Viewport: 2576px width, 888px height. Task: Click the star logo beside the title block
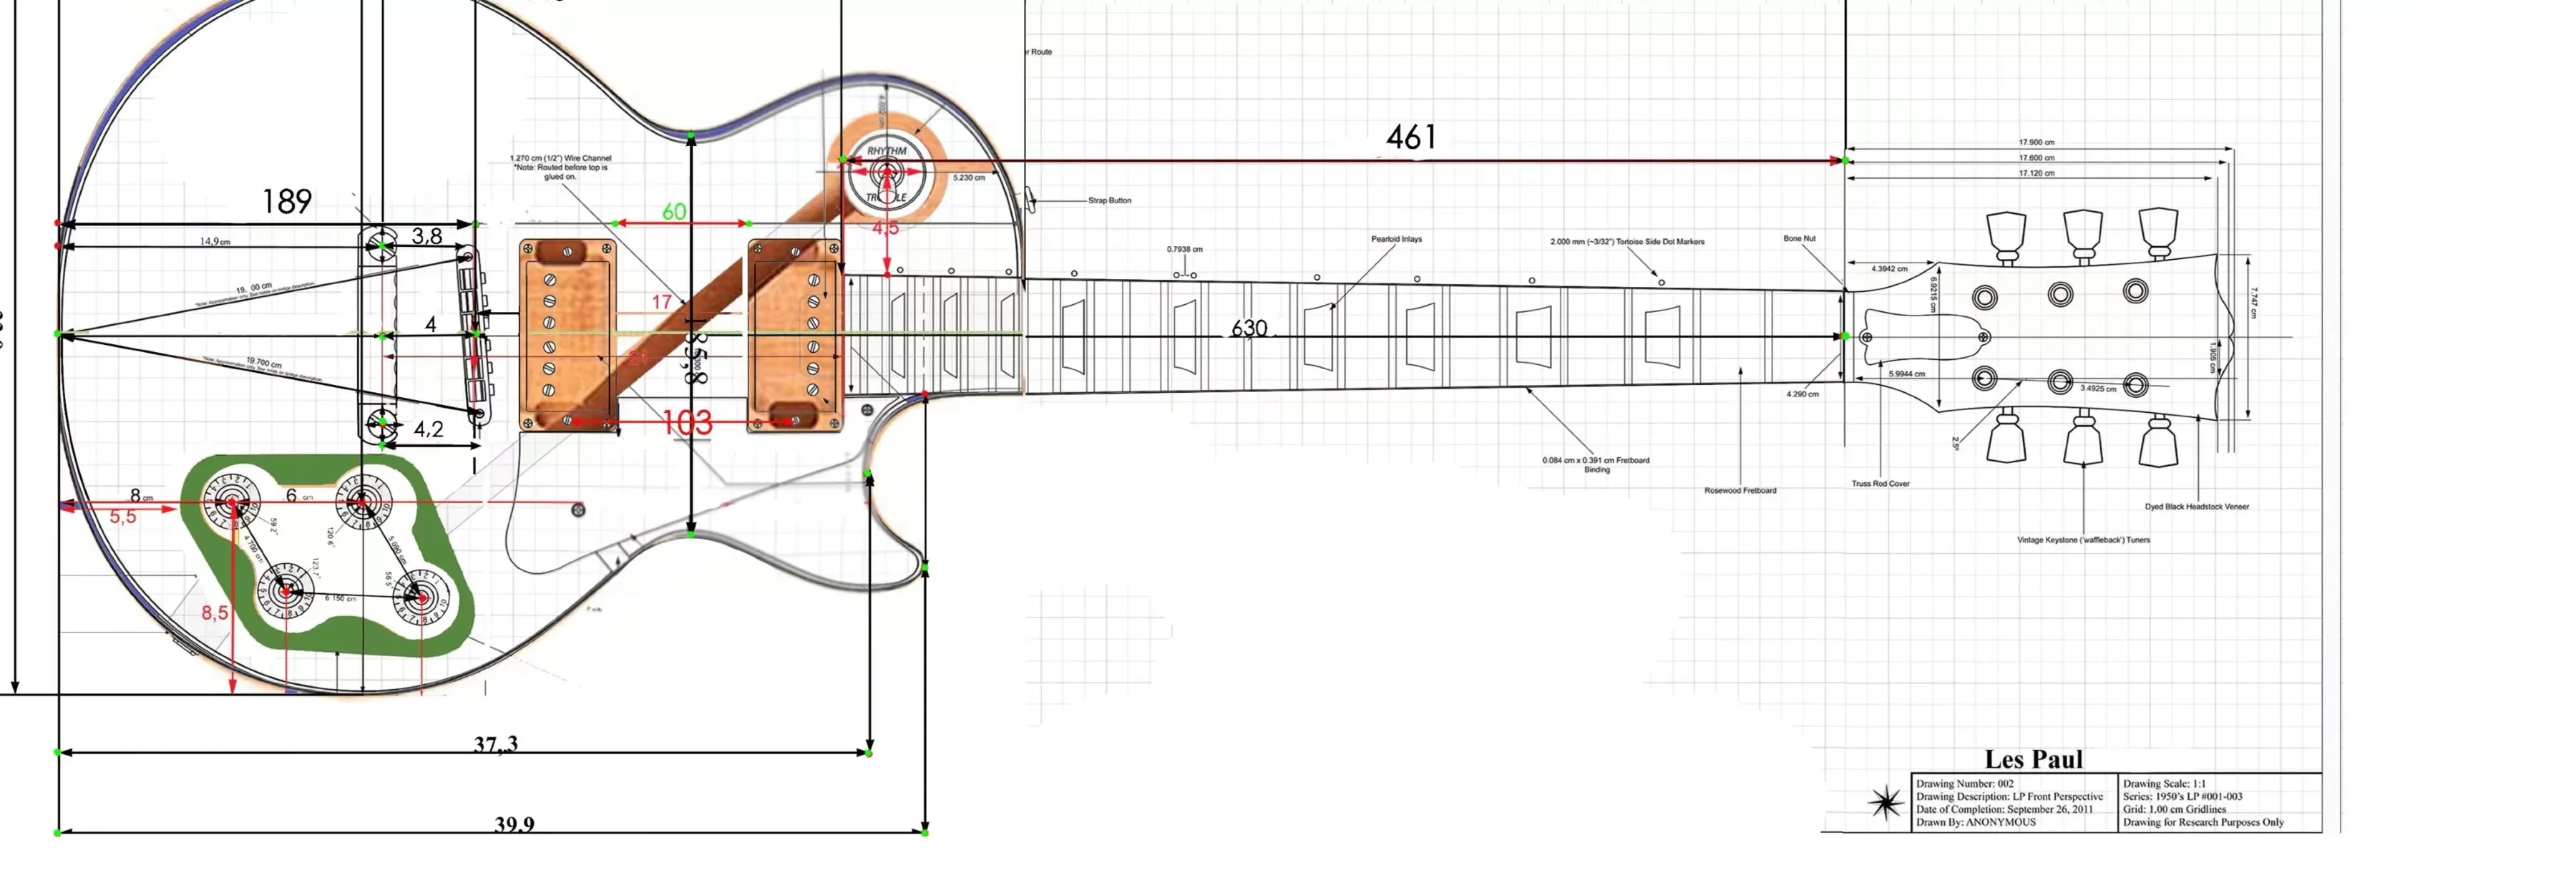point(1885,802)
